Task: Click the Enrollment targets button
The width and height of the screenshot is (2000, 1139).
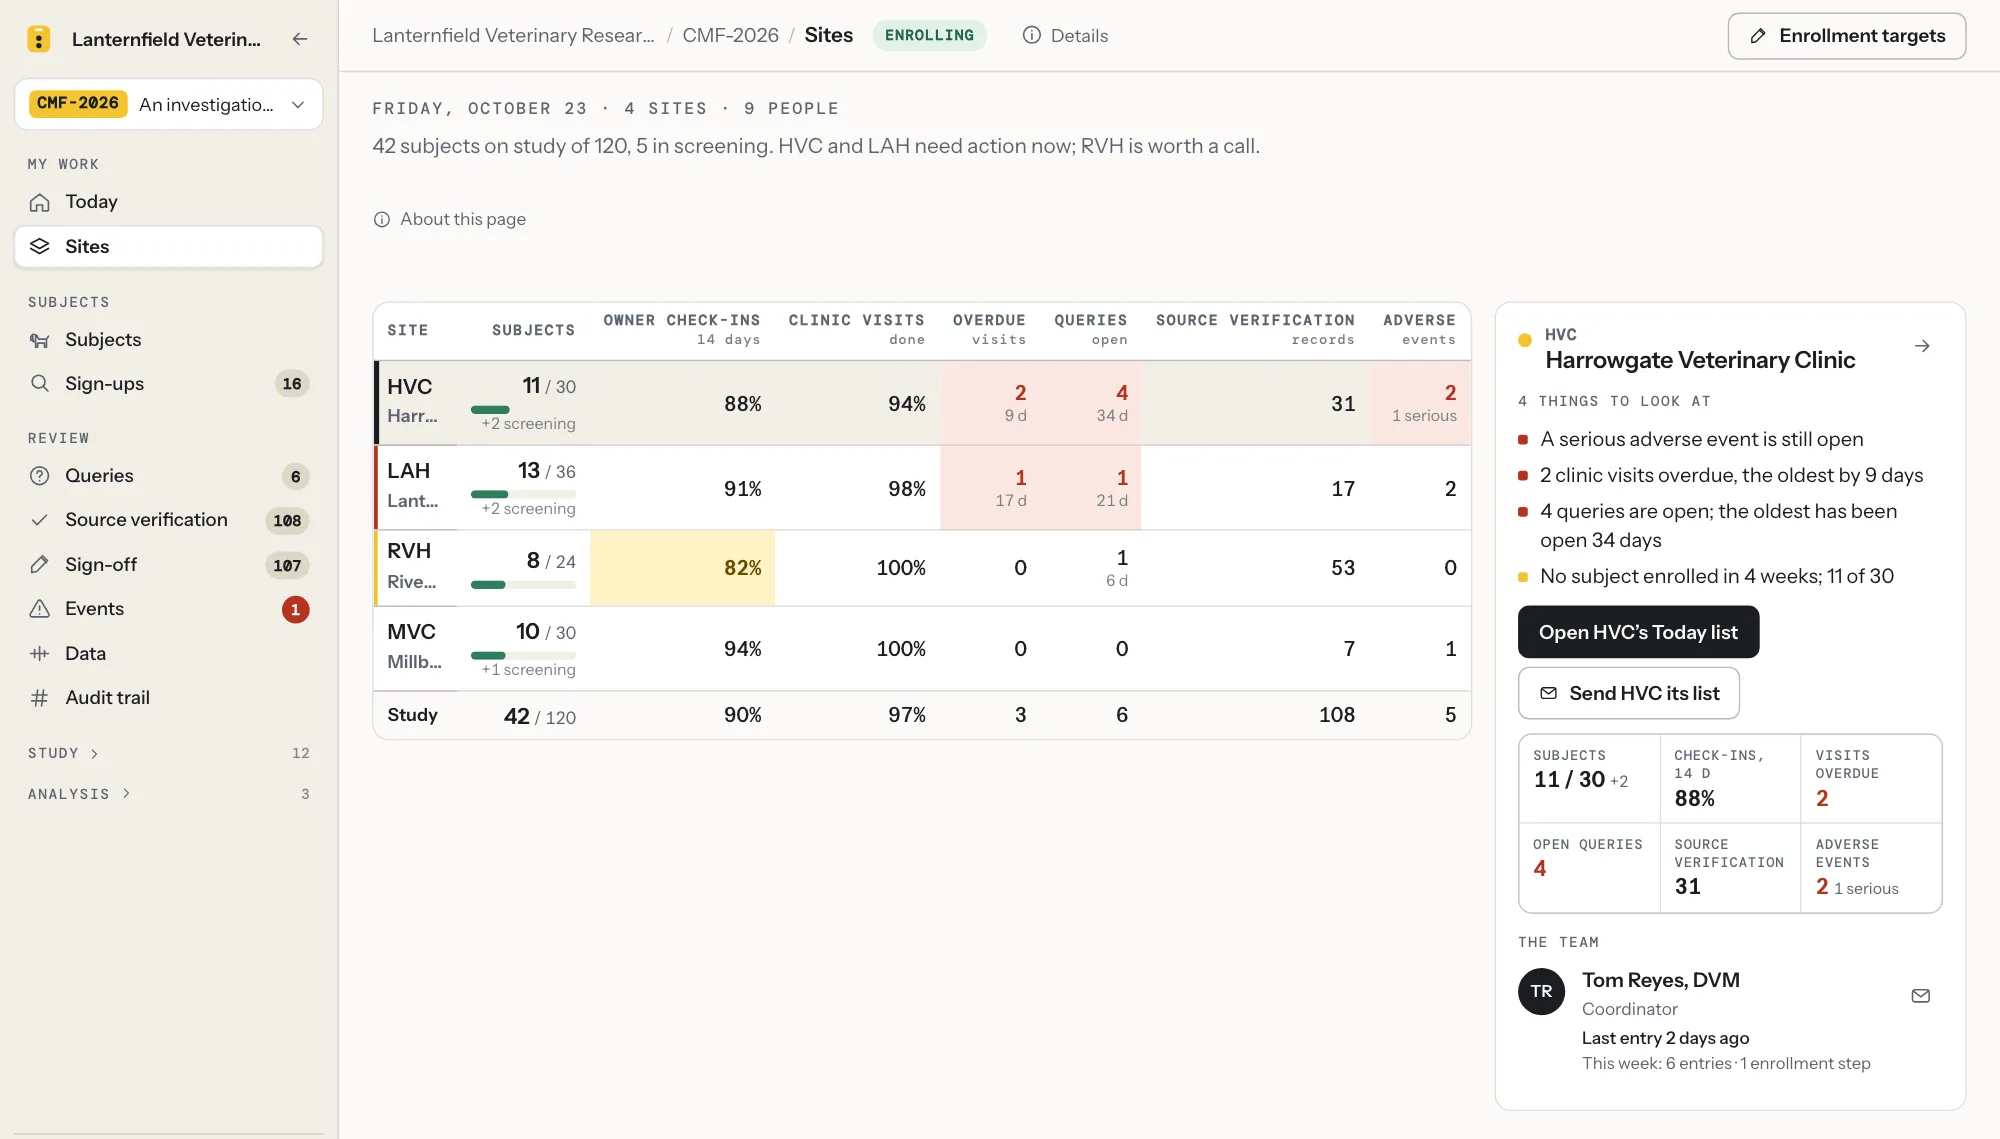Action: coord(1847,36)
